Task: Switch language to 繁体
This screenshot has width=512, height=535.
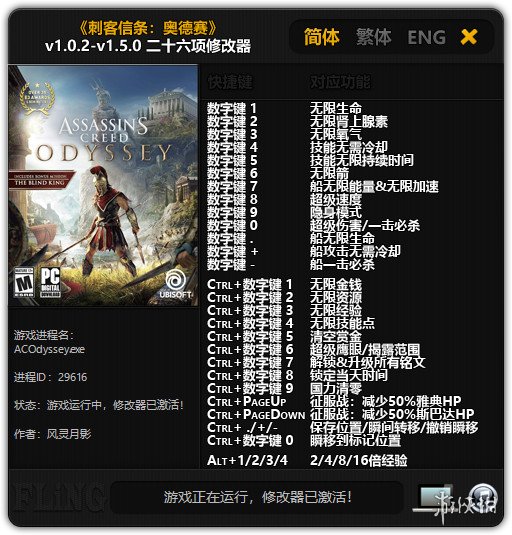Action: point(374,37)
